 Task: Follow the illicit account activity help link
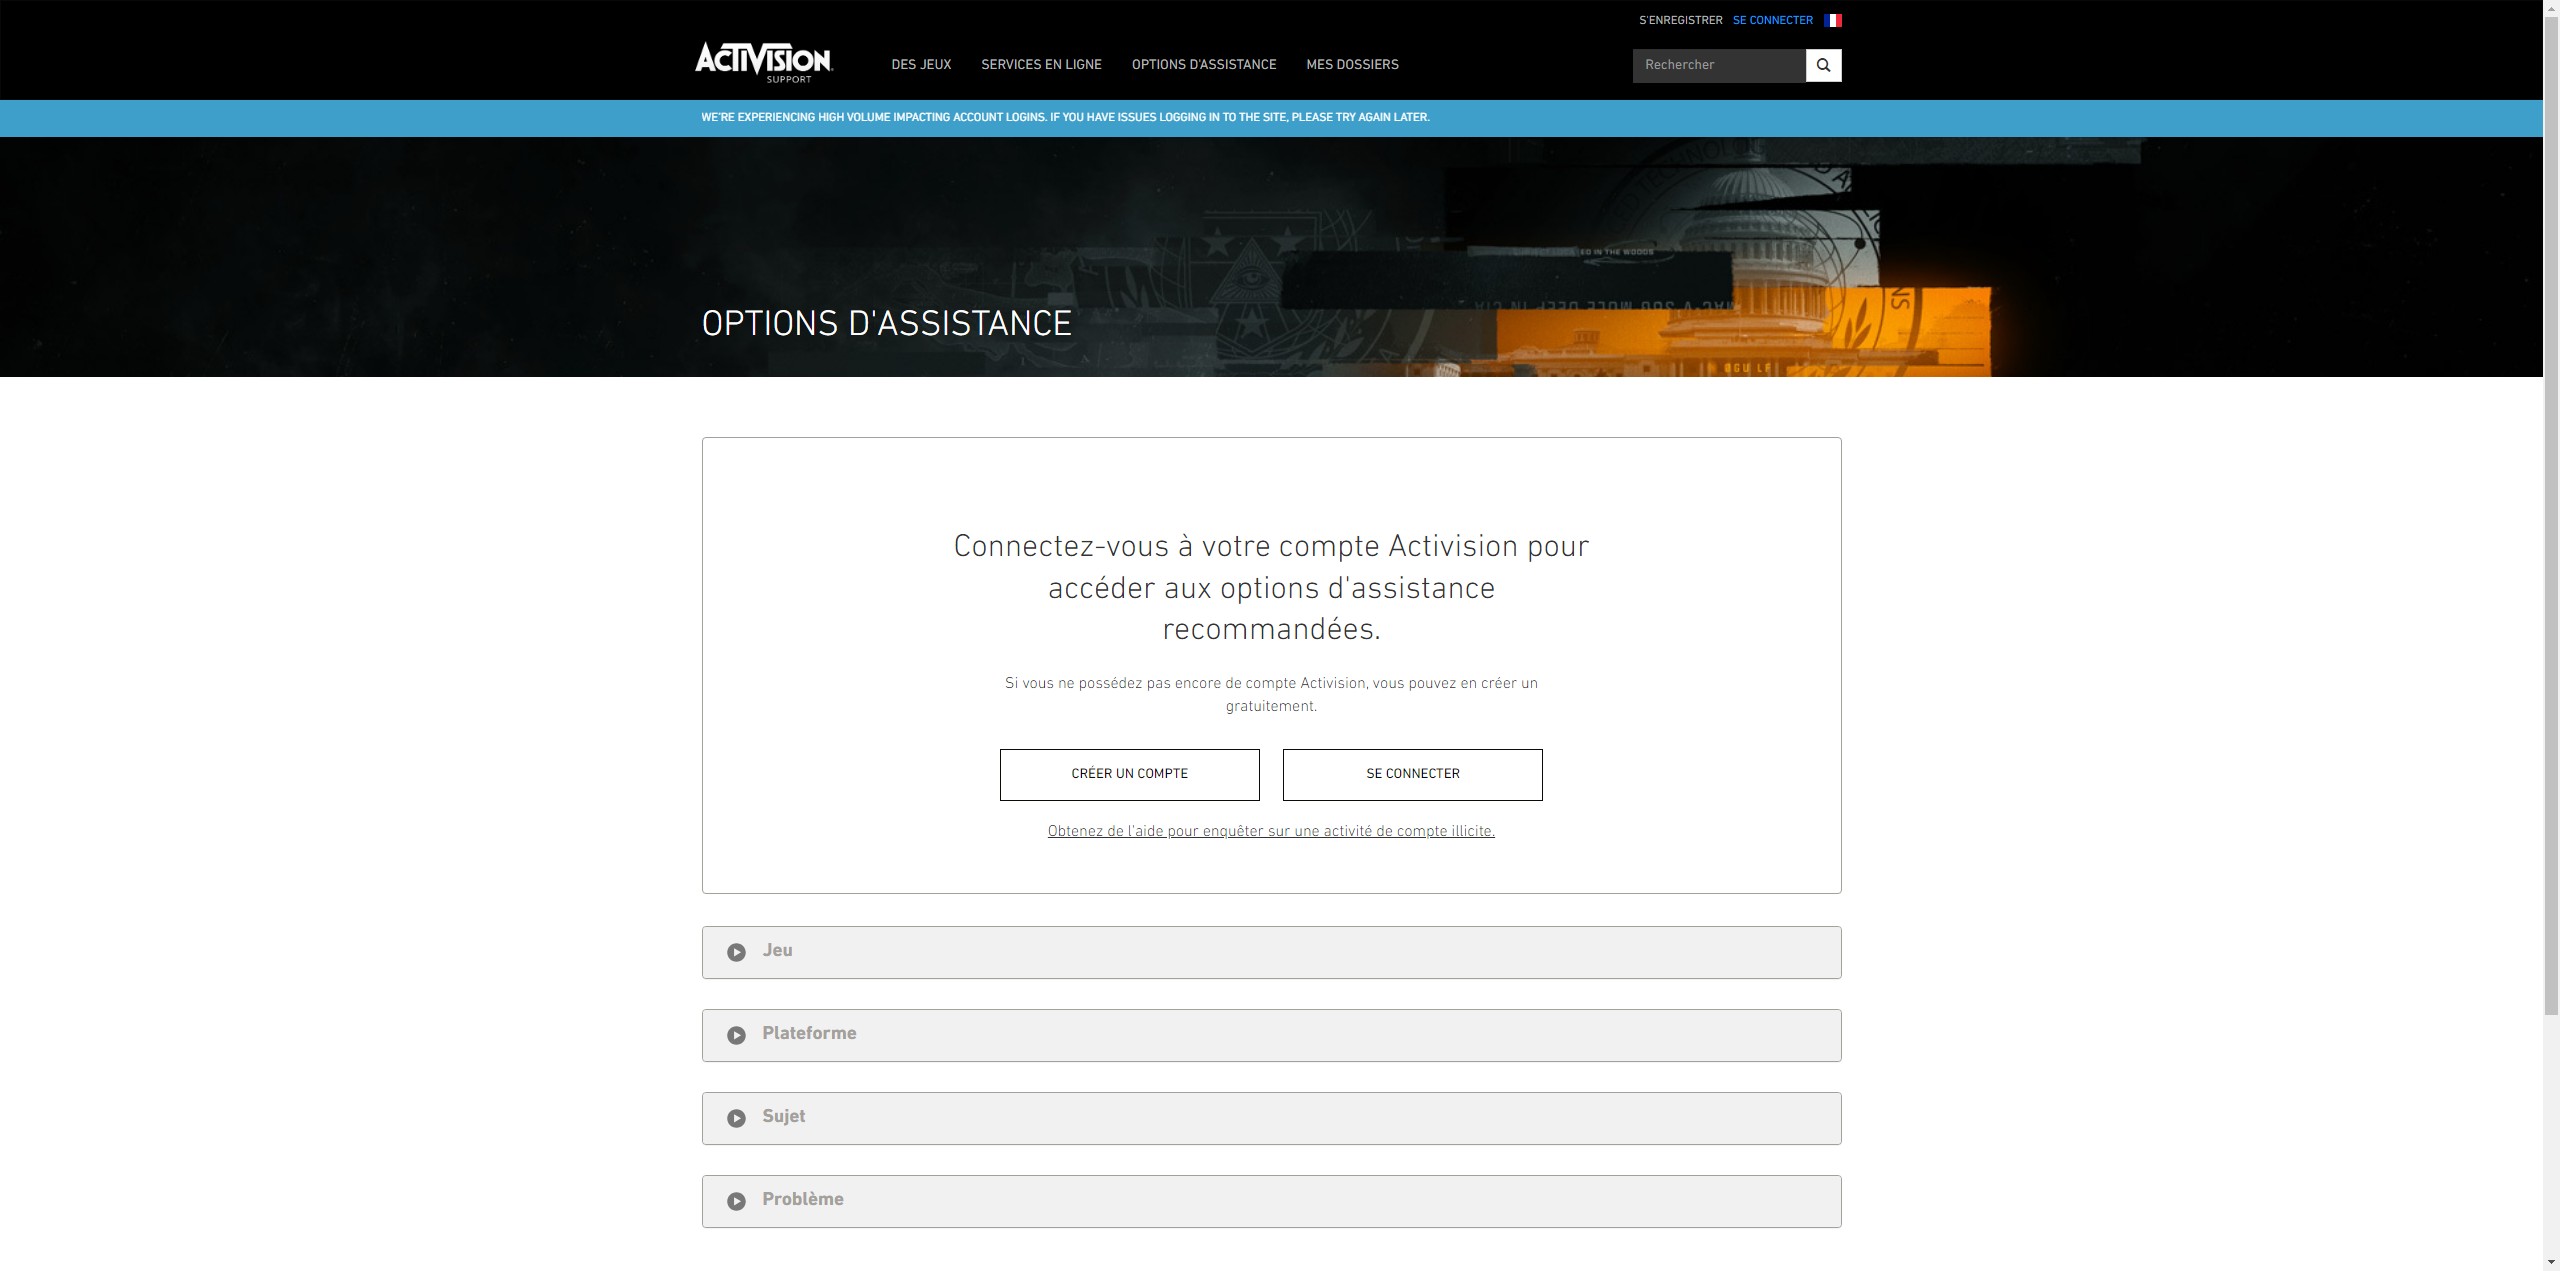click(1270, 831)
